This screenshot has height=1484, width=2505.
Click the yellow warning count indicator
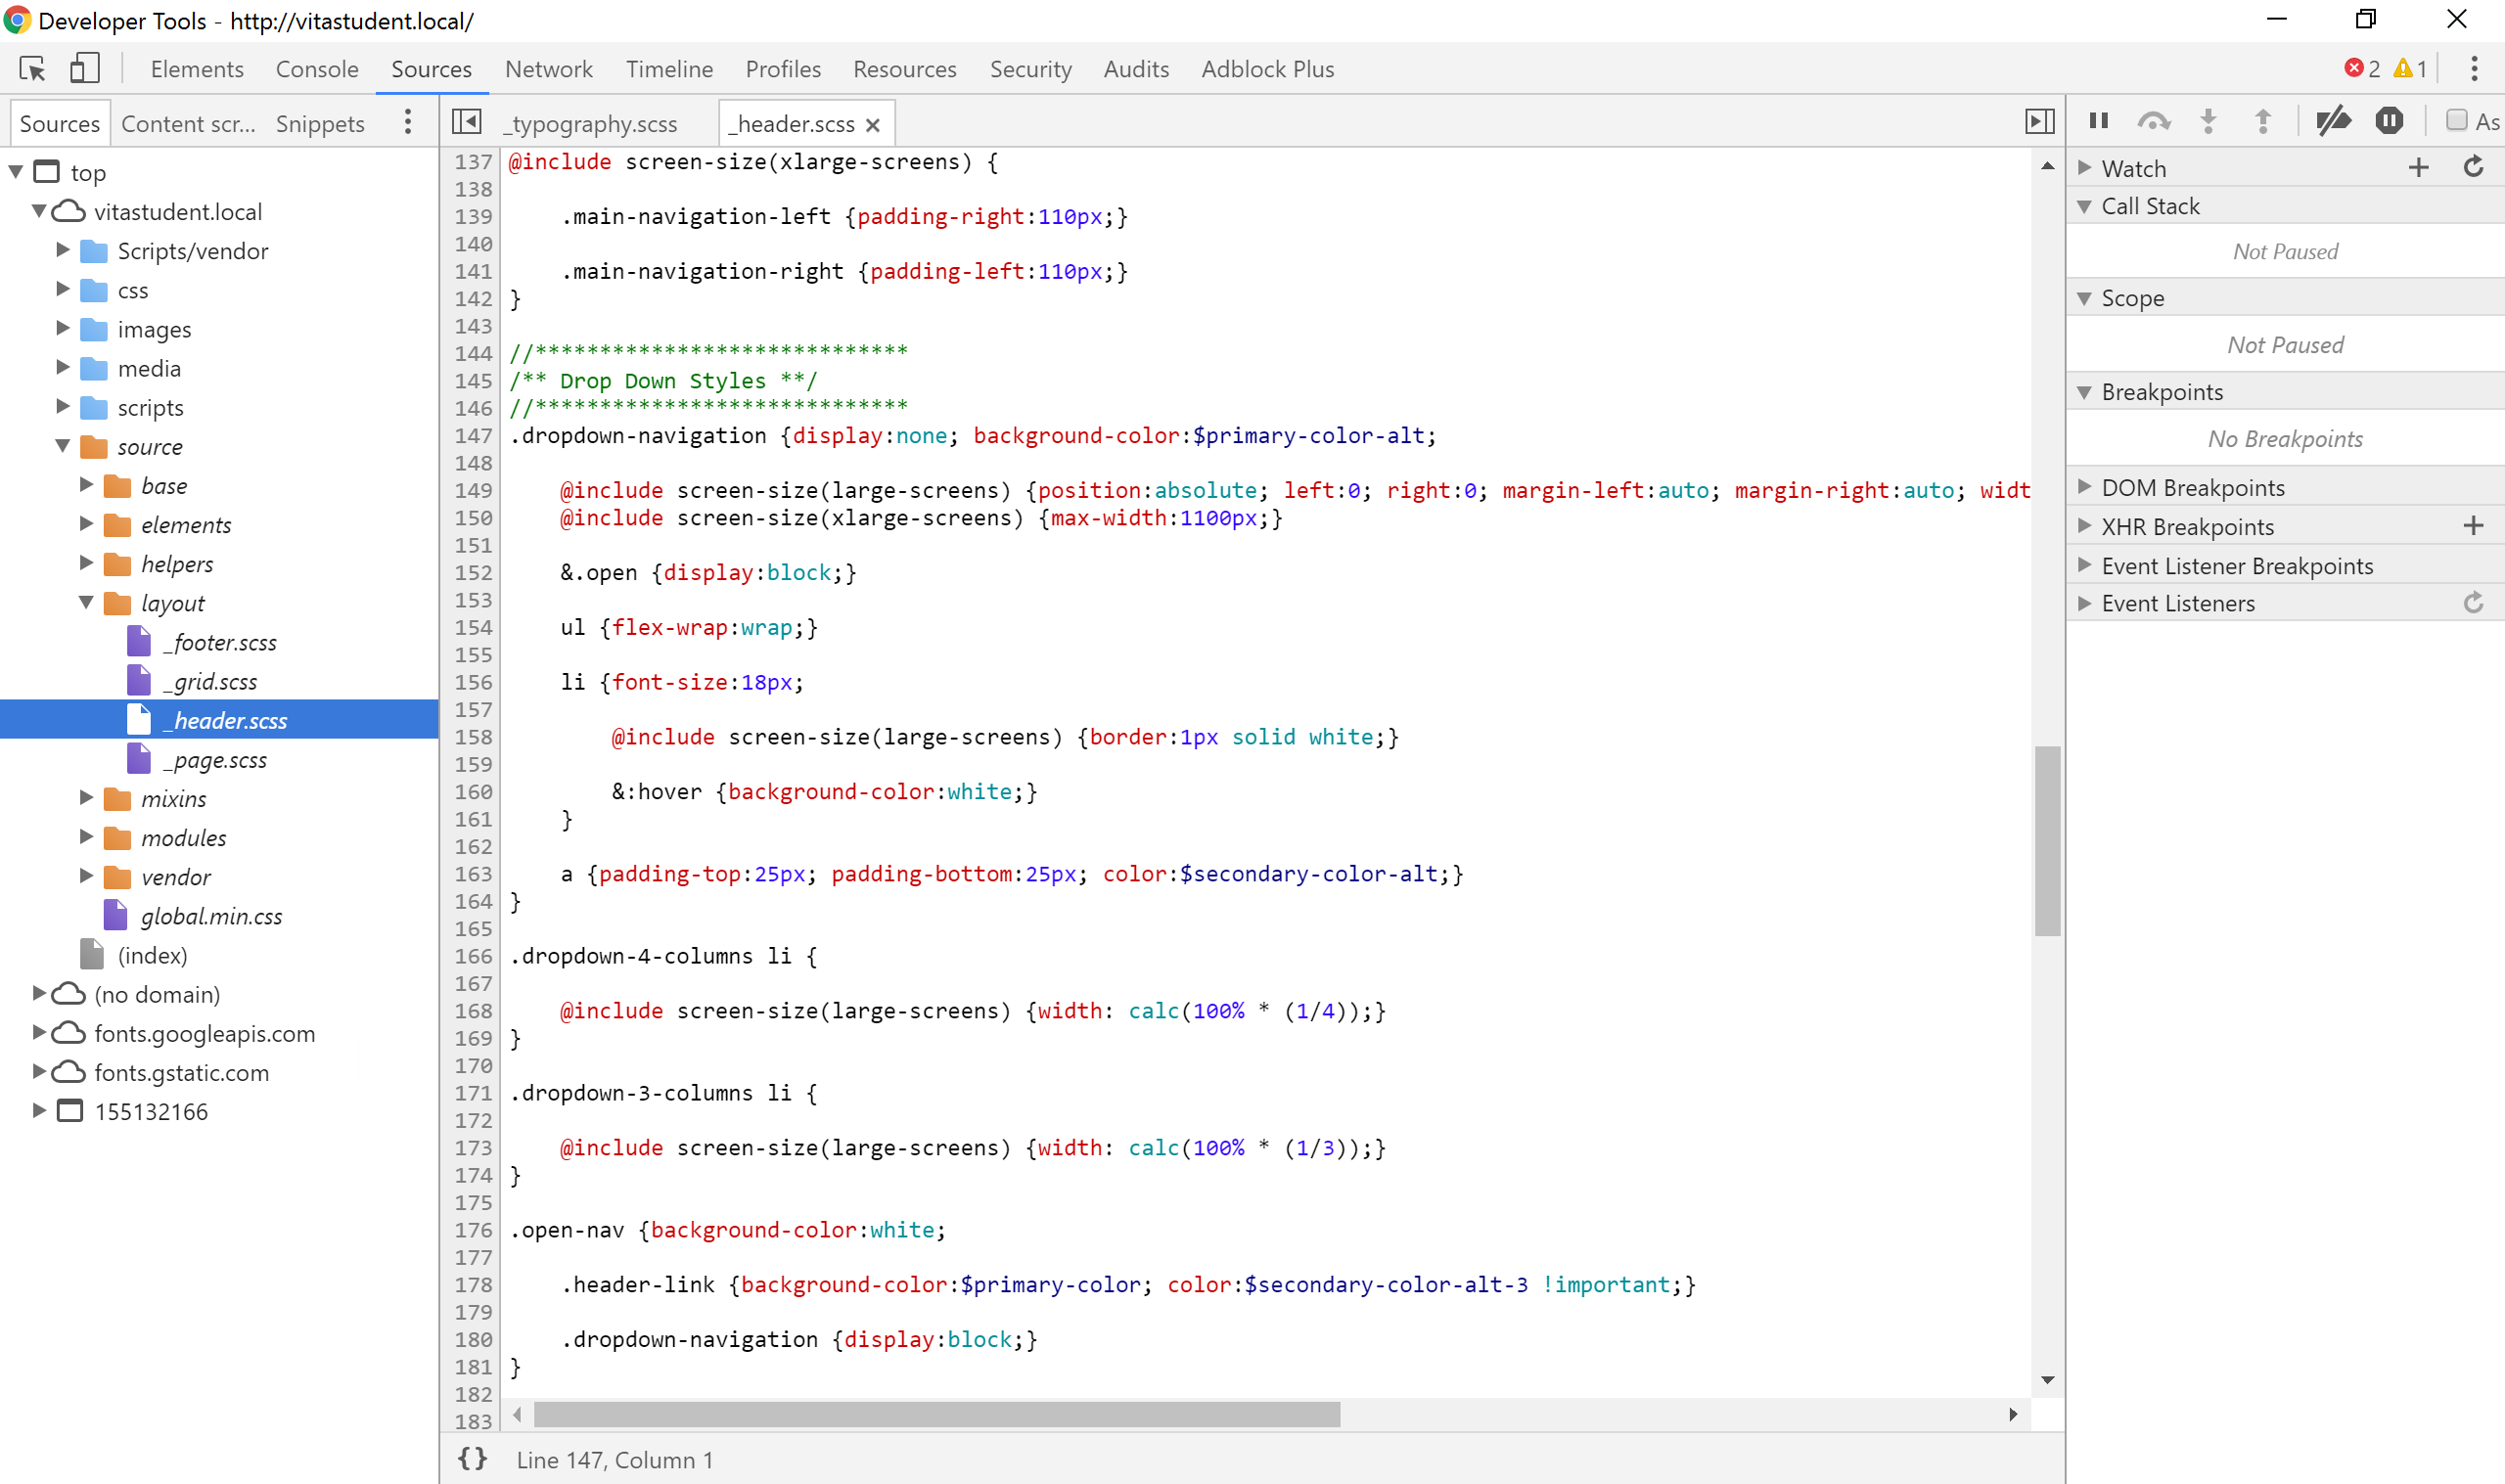2410,69
